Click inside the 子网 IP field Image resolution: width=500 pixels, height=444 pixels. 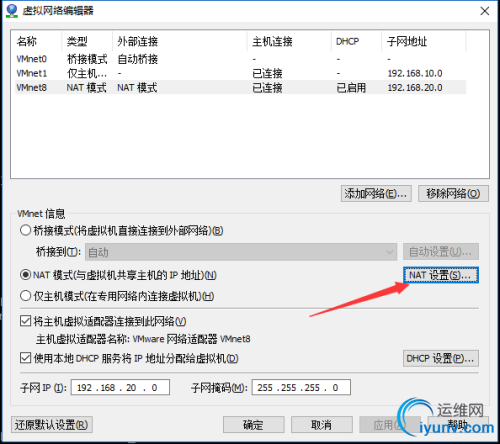120,387
